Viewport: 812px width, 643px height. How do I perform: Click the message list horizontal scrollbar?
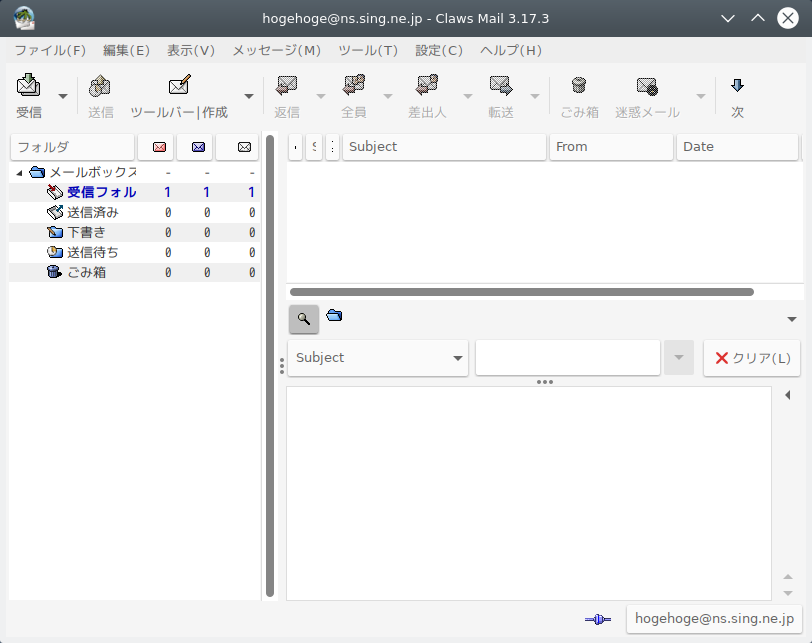click(x=522, y=292)
